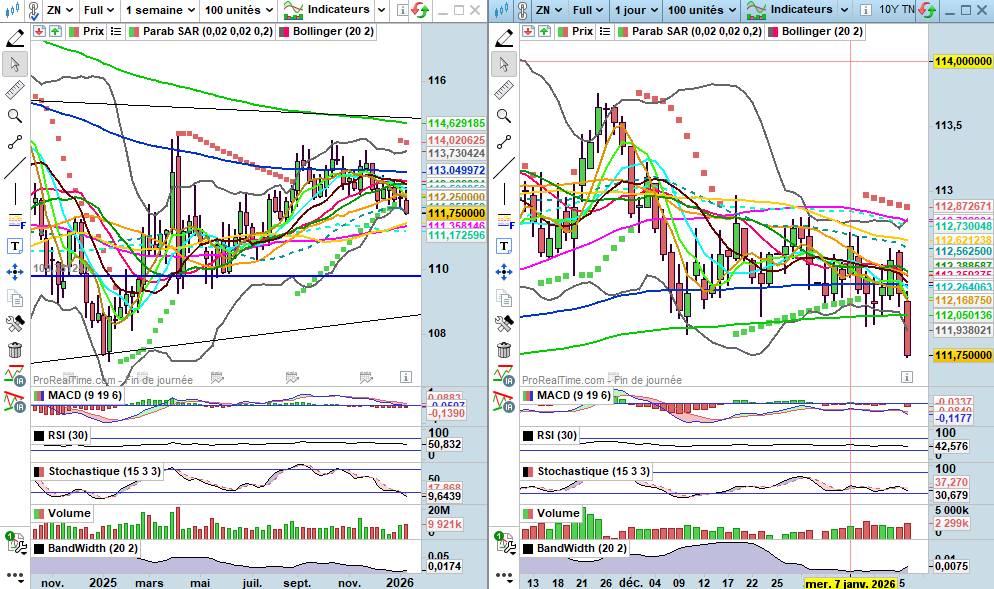
Task: Toggle the chain link icon in left chart header
Action: (33, 10)
